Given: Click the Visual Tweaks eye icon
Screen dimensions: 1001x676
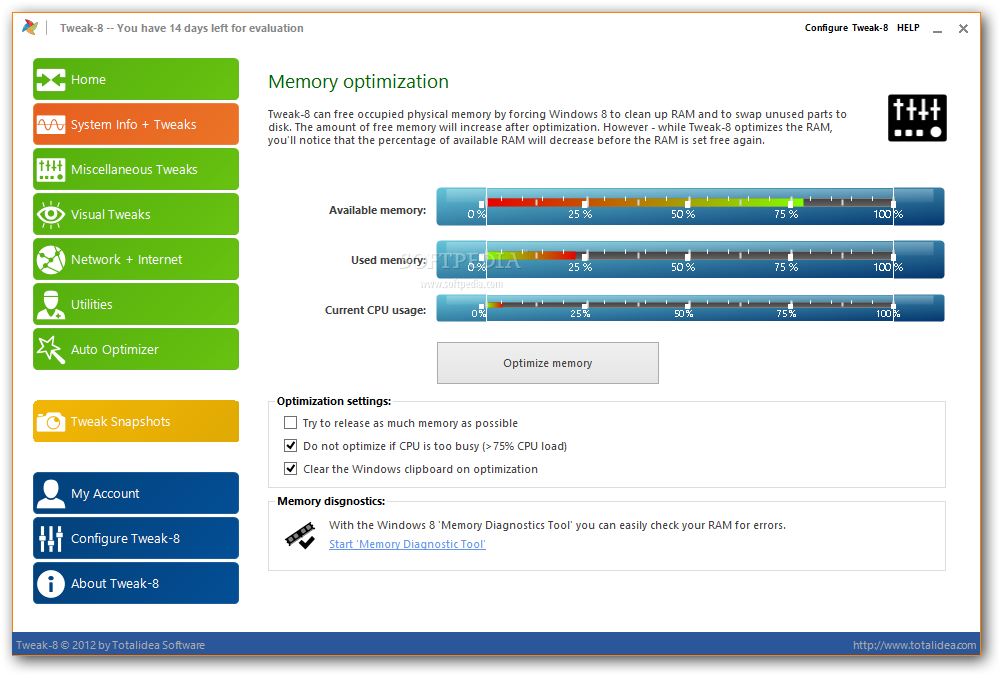Looking at the screenshot, I should click(x=51, y=214).
